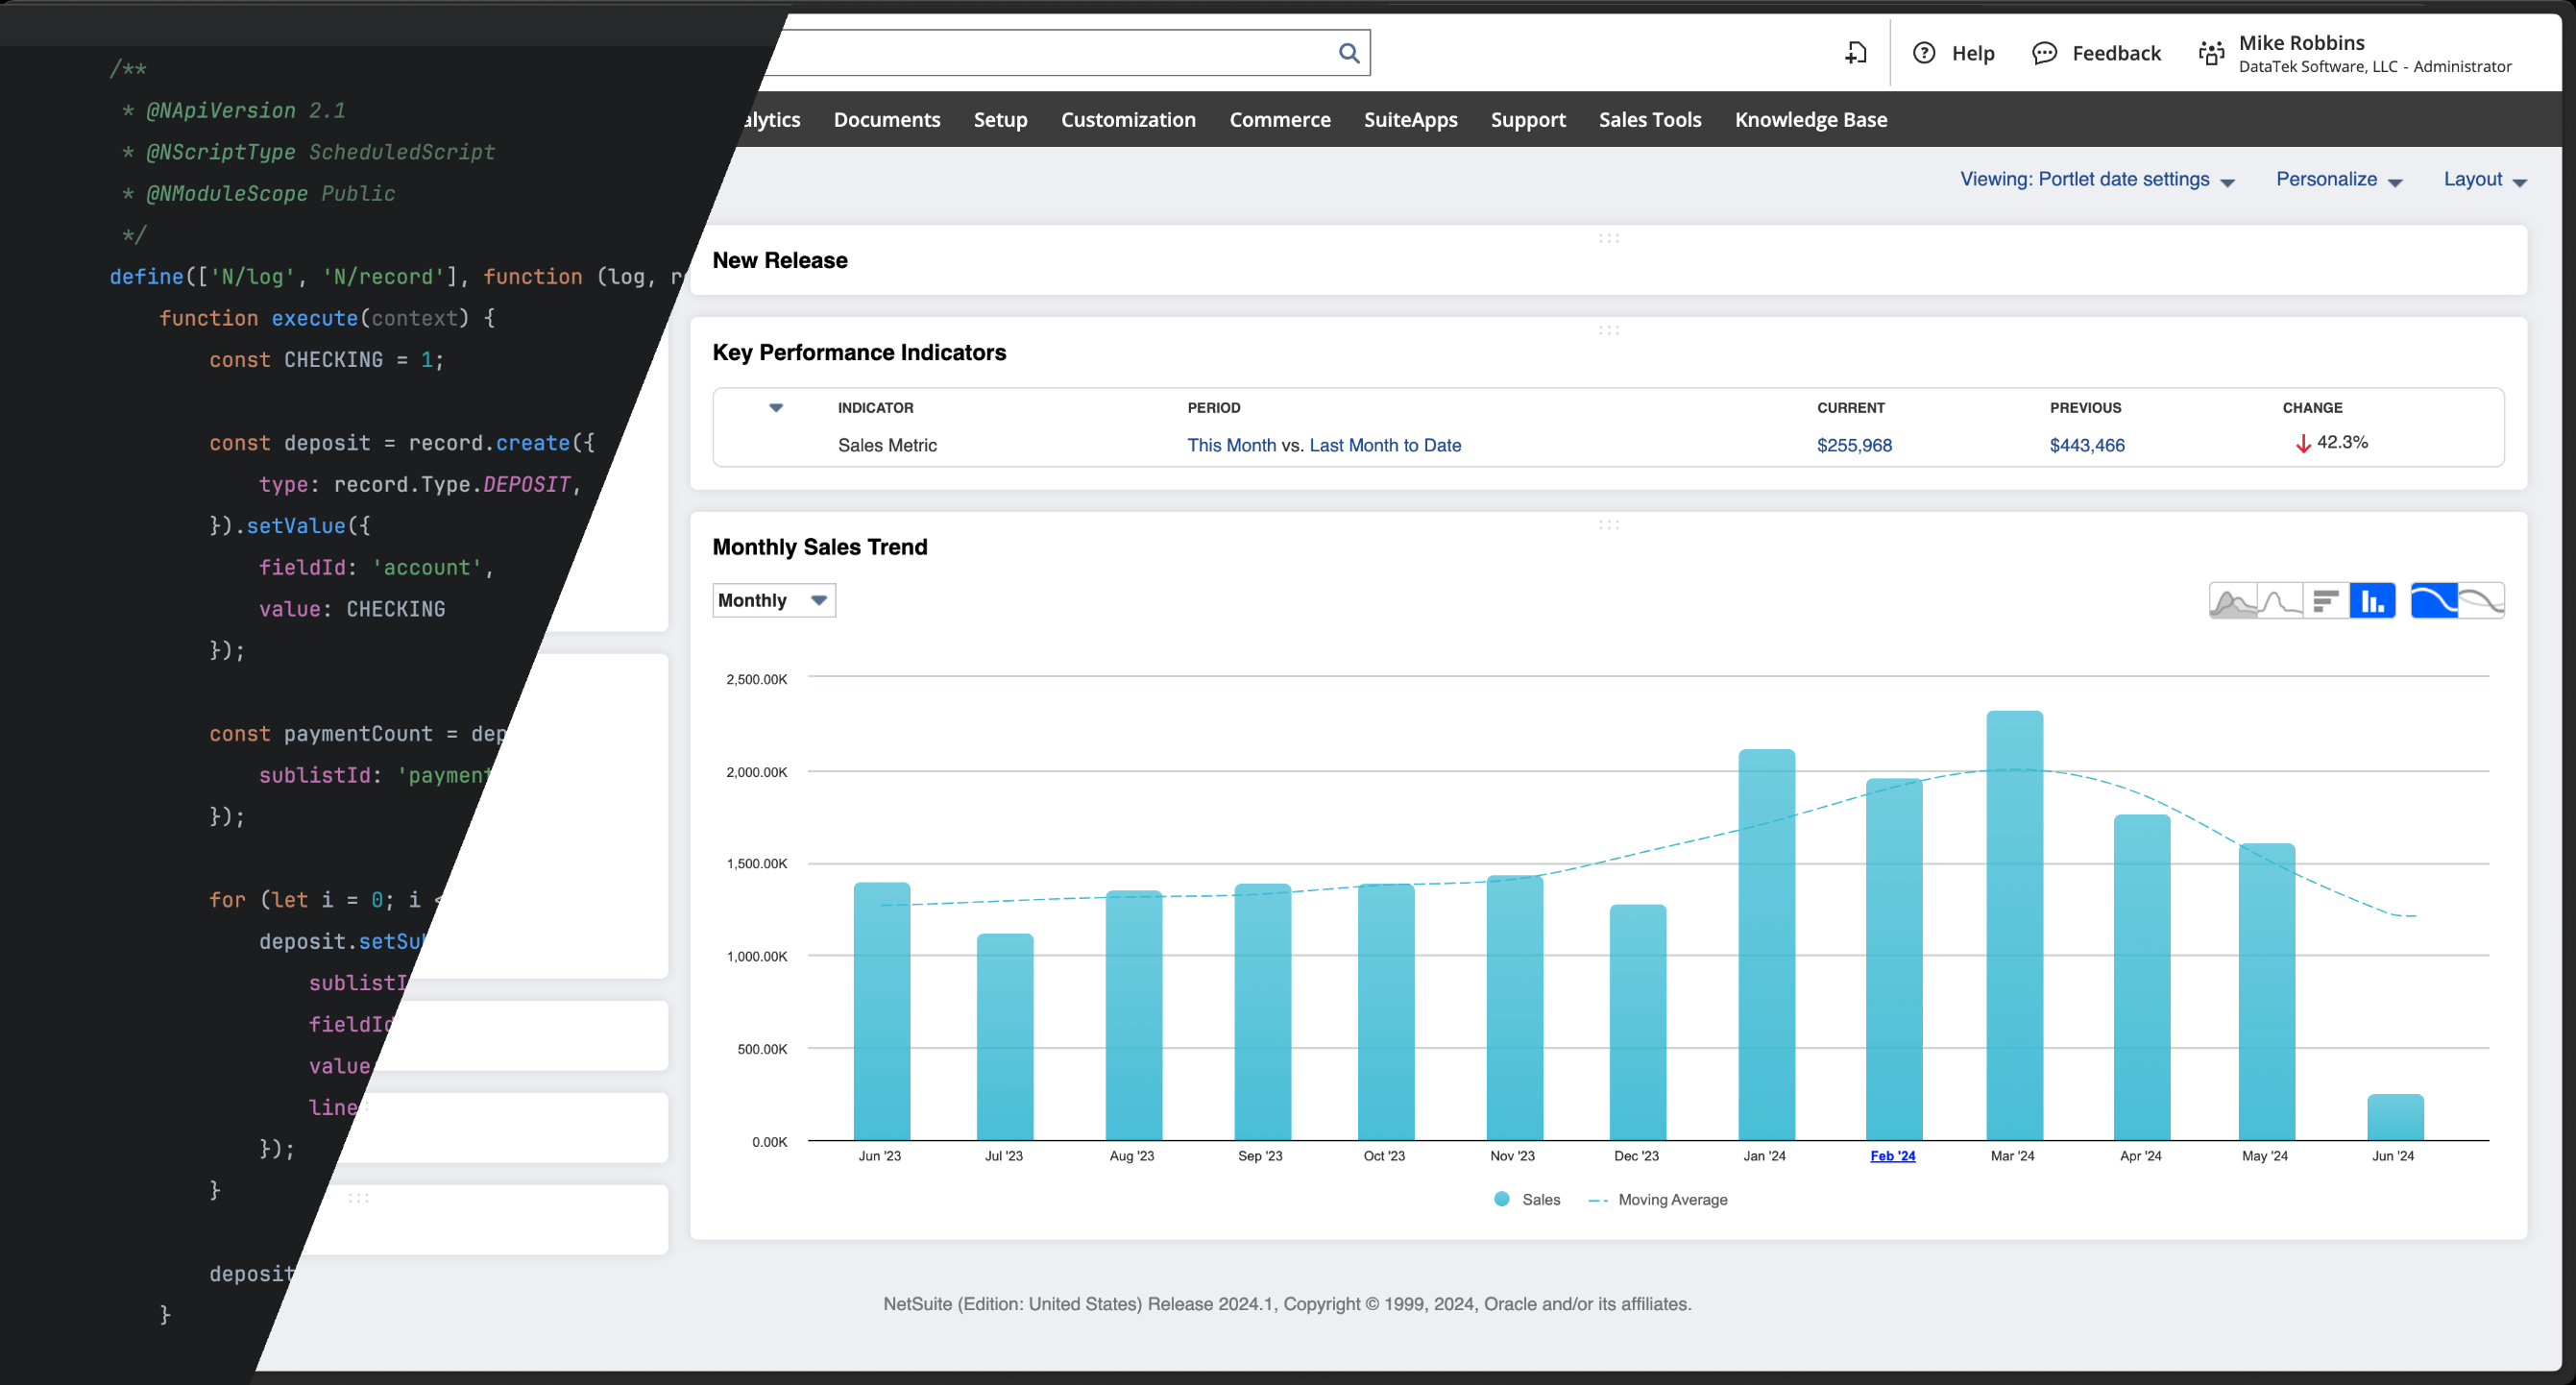Open the Viewing: Portlet date settings dropdown
The image size is (2576, 1385).
pos(2097,179)
